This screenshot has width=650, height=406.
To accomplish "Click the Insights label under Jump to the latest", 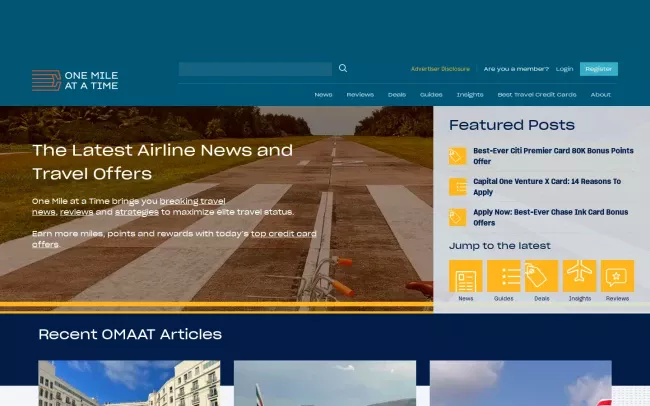I will click(x=580, y=299).
